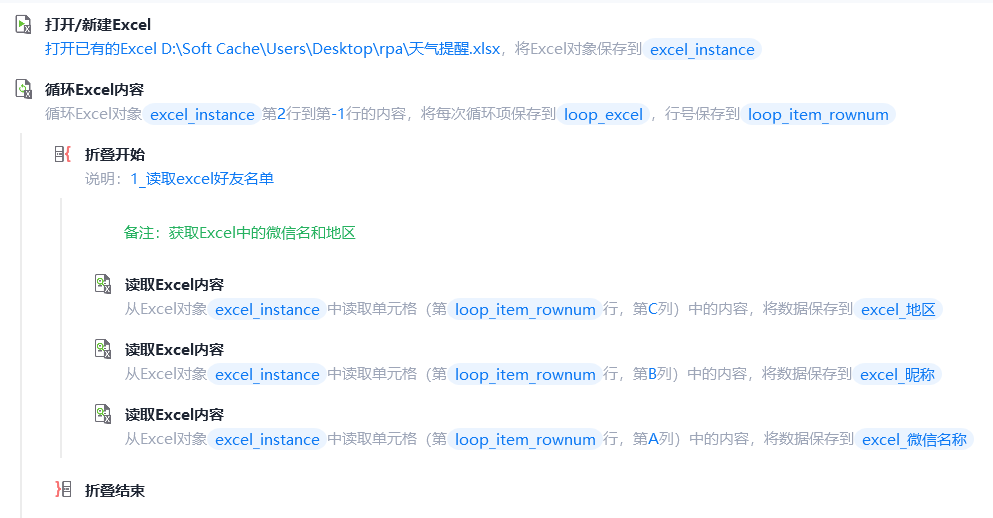Click the 第2行到第-1行的内容 range text
This screenshot has height=518, width=993.
[334, 114]
